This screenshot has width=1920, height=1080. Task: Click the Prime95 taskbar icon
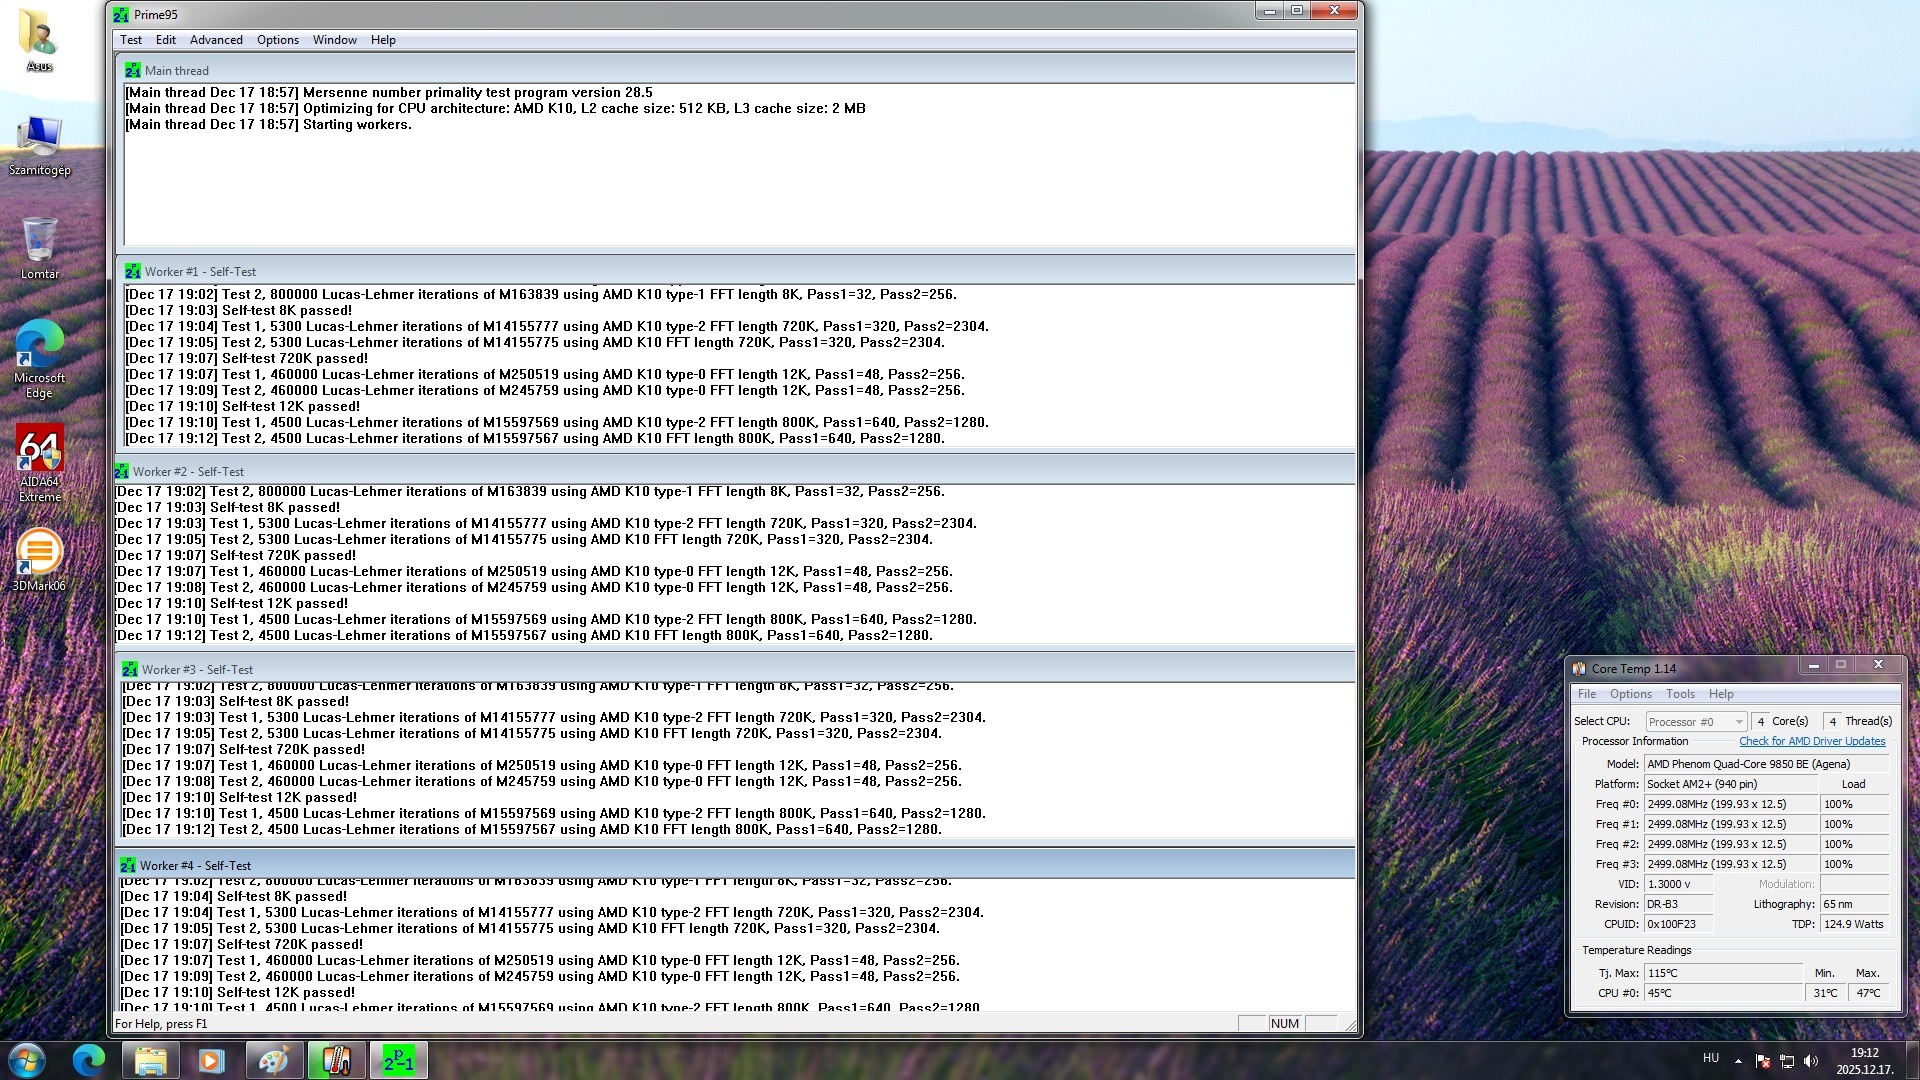click(398, 1060)
